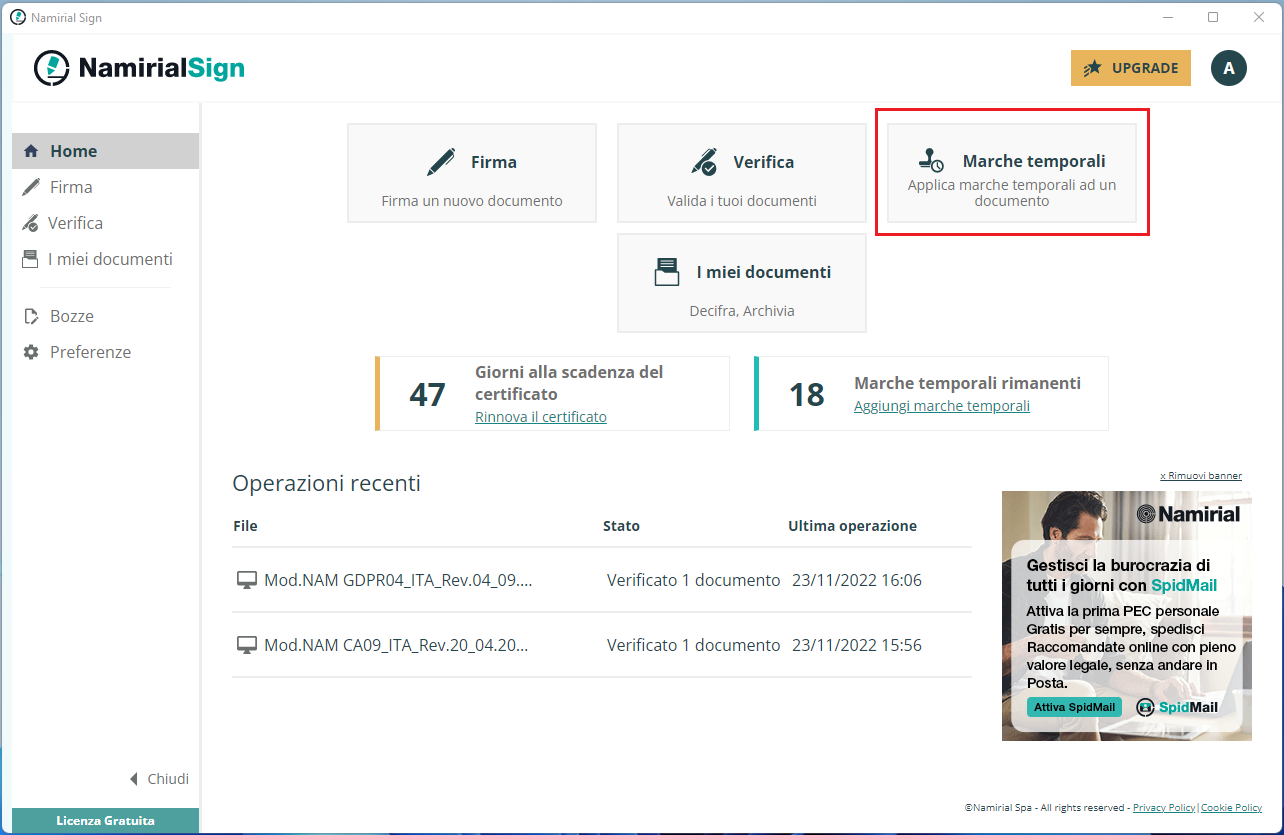Viewport: 1284px width, 835px height.
Task: Open the Home sidebar item
Action: click(105, 151)
